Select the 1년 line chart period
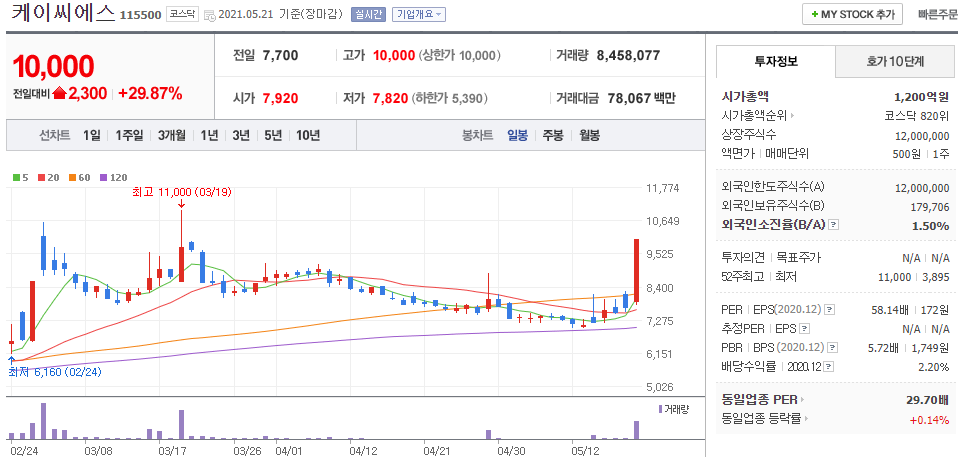This screenshot has height=457, width=958. click(x=209, y=135)
